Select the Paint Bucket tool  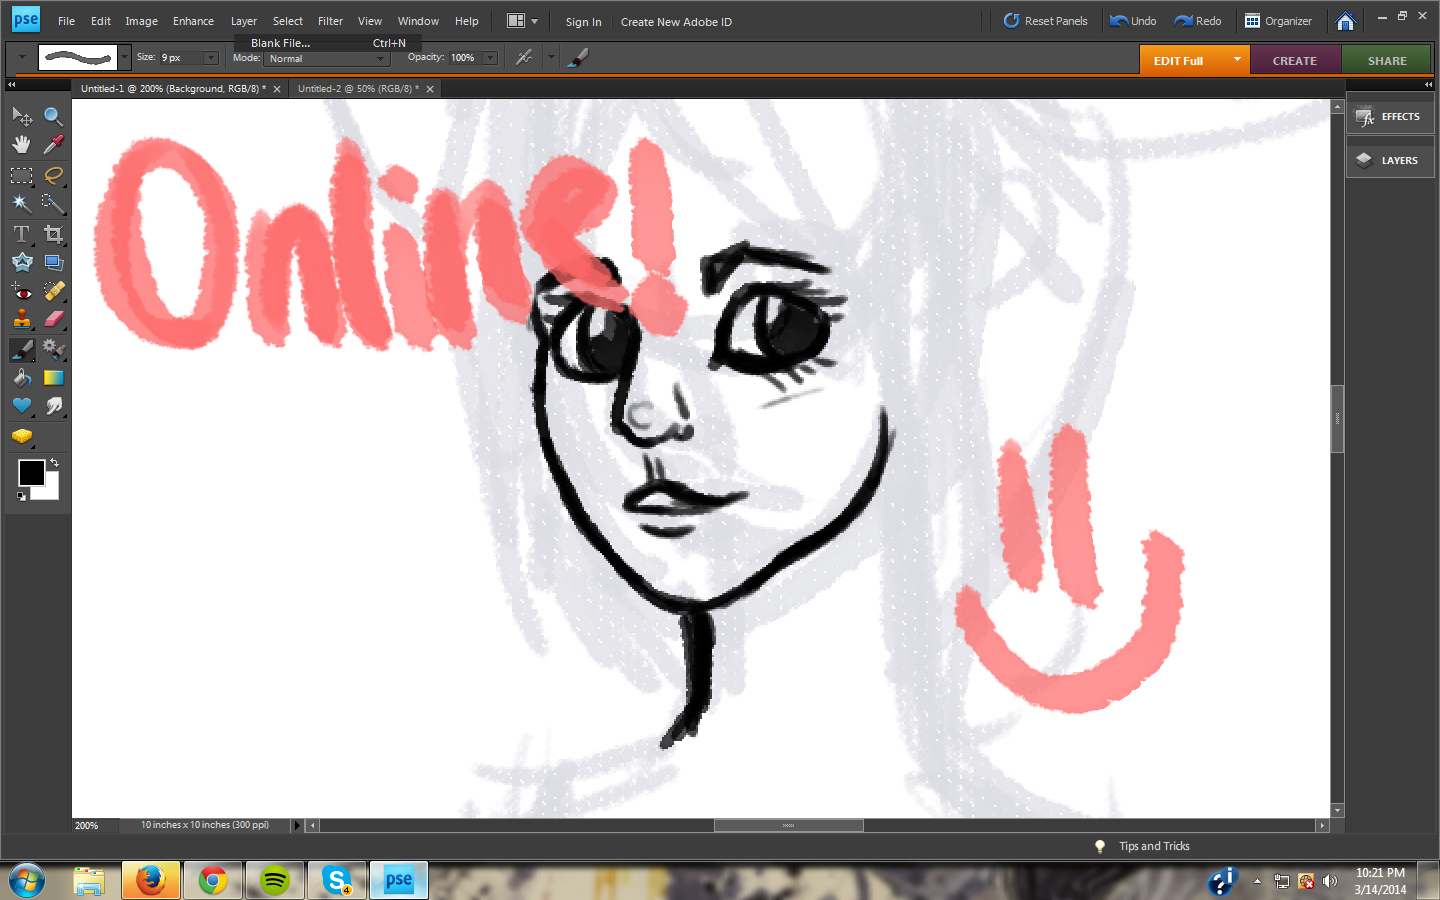pos(21,378)
